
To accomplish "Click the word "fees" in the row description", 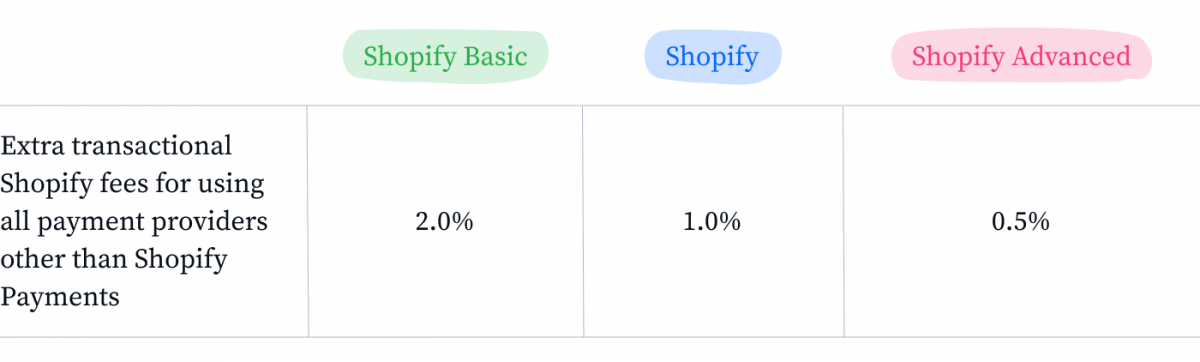I will pyautogui.click(x=112, y=184).
